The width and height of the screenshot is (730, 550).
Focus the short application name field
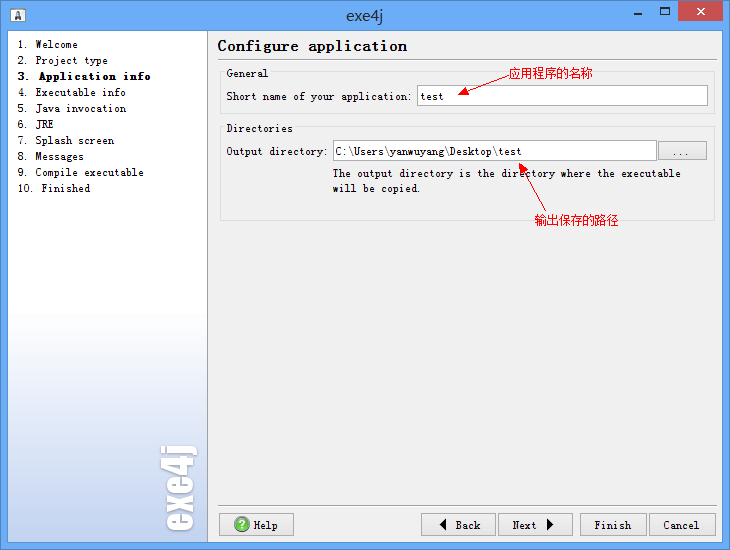(x=562, y=96)
